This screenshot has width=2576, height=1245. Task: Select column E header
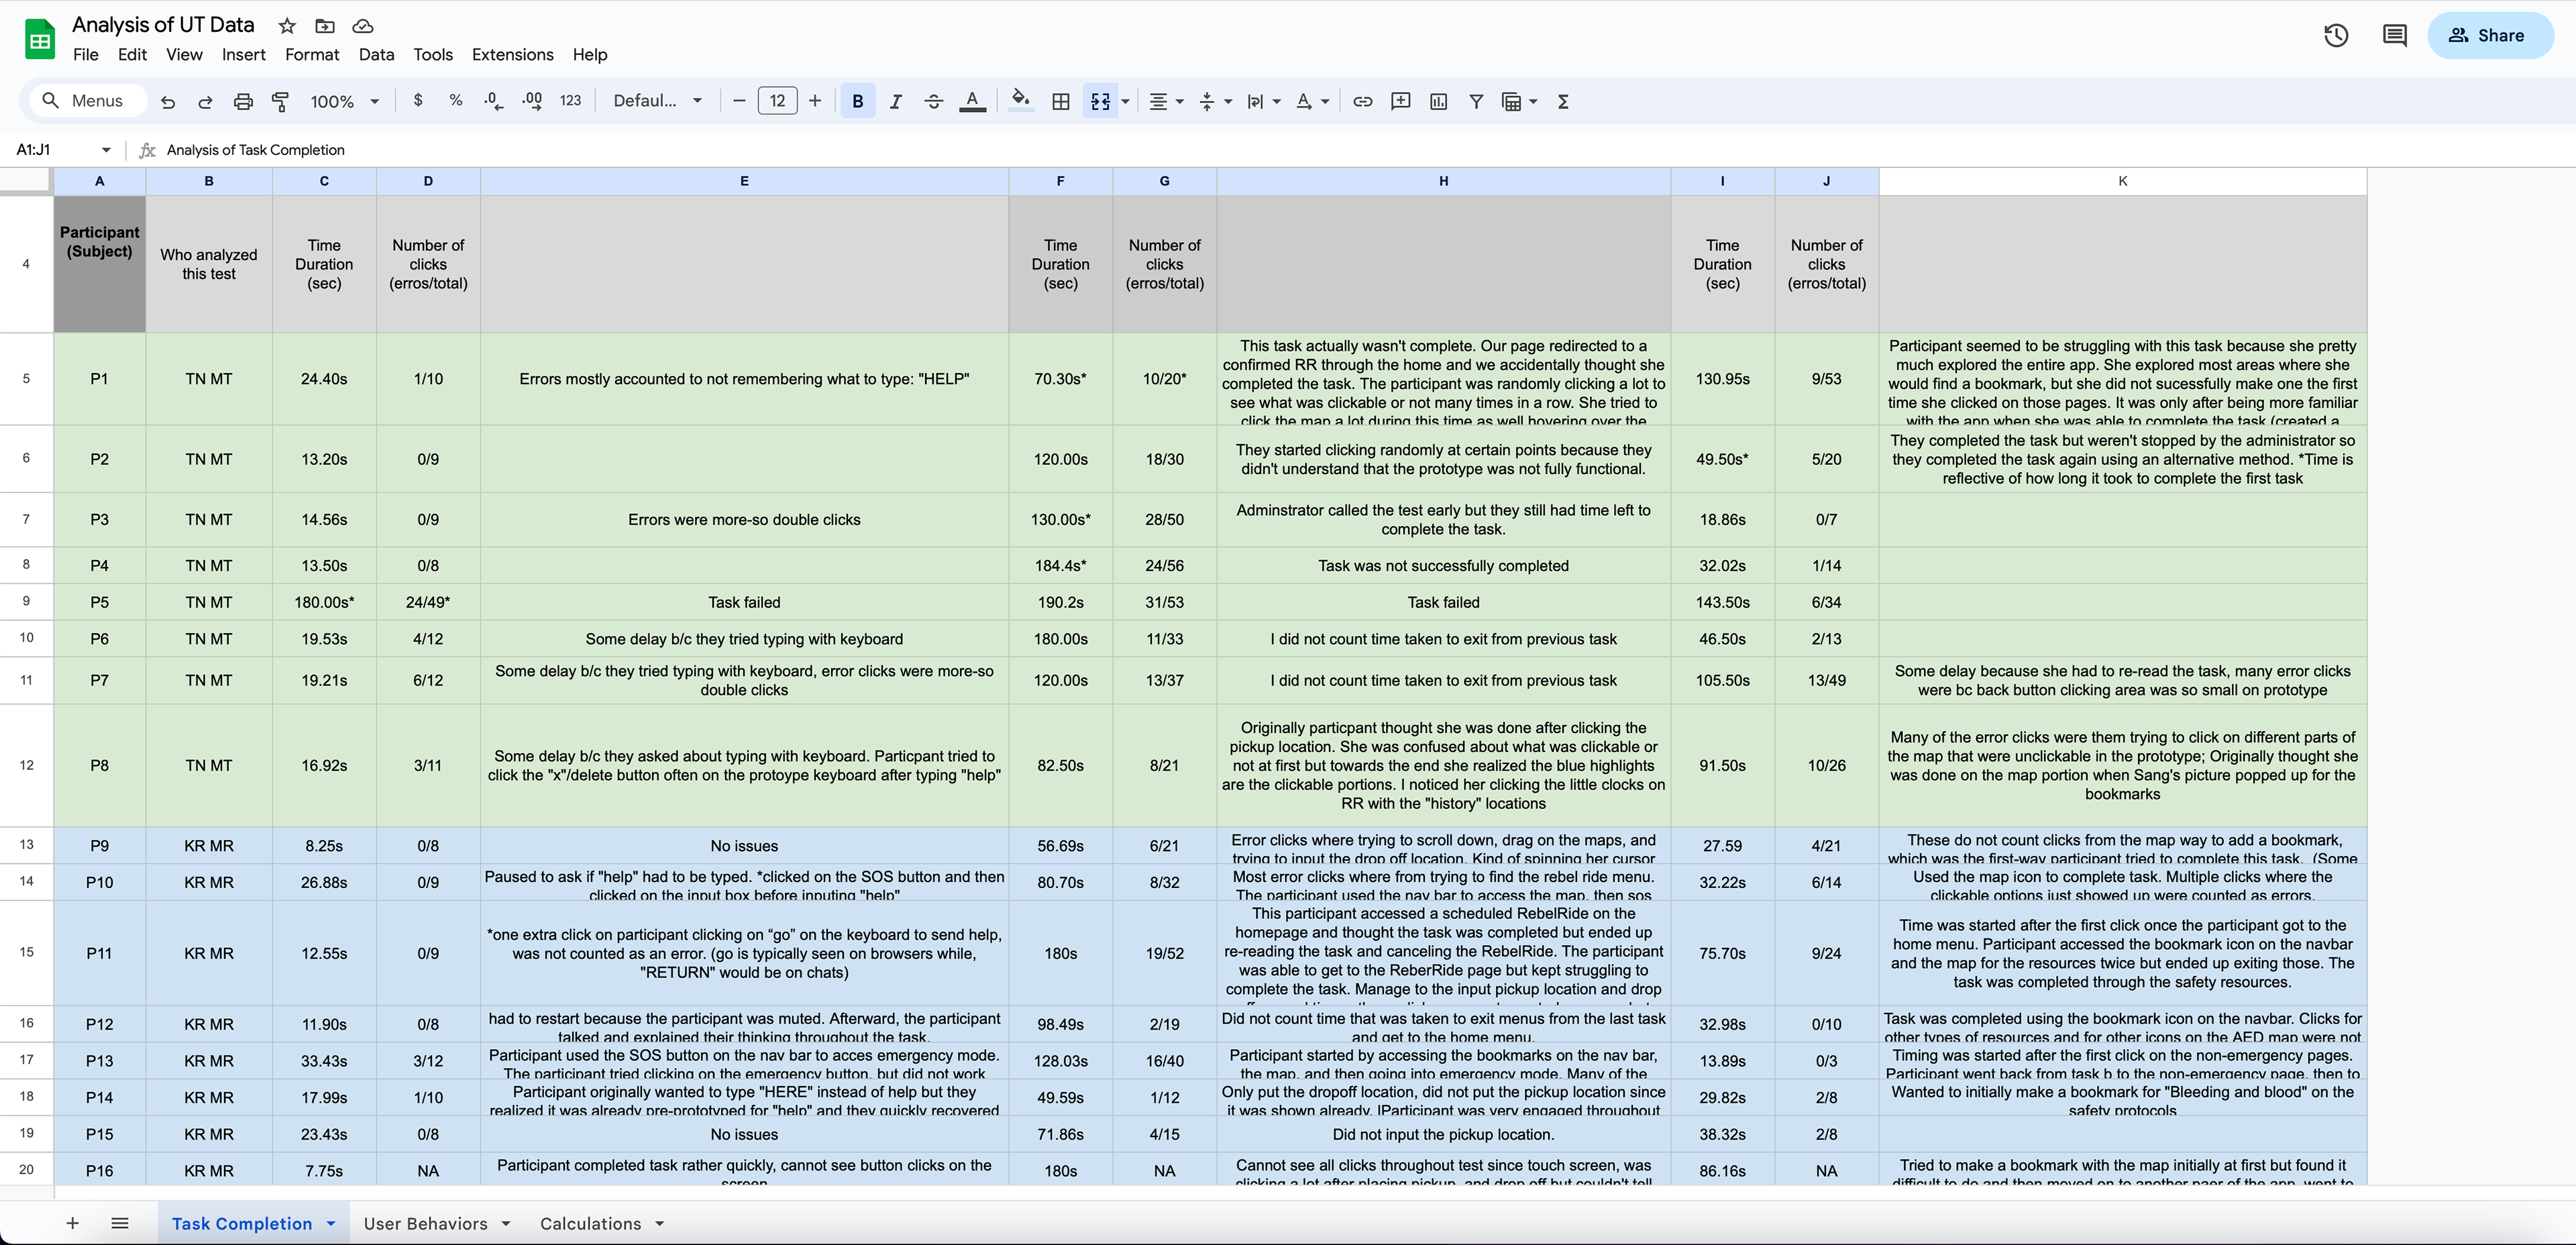point(744,181)
